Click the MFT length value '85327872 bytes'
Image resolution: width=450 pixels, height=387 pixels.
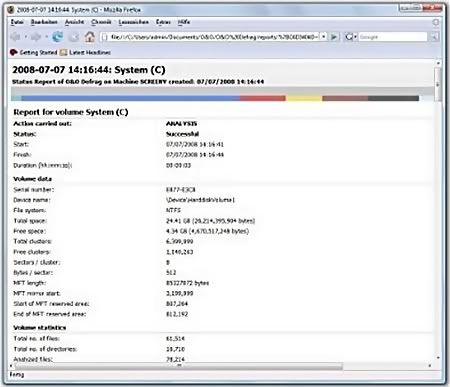(187, 283)
